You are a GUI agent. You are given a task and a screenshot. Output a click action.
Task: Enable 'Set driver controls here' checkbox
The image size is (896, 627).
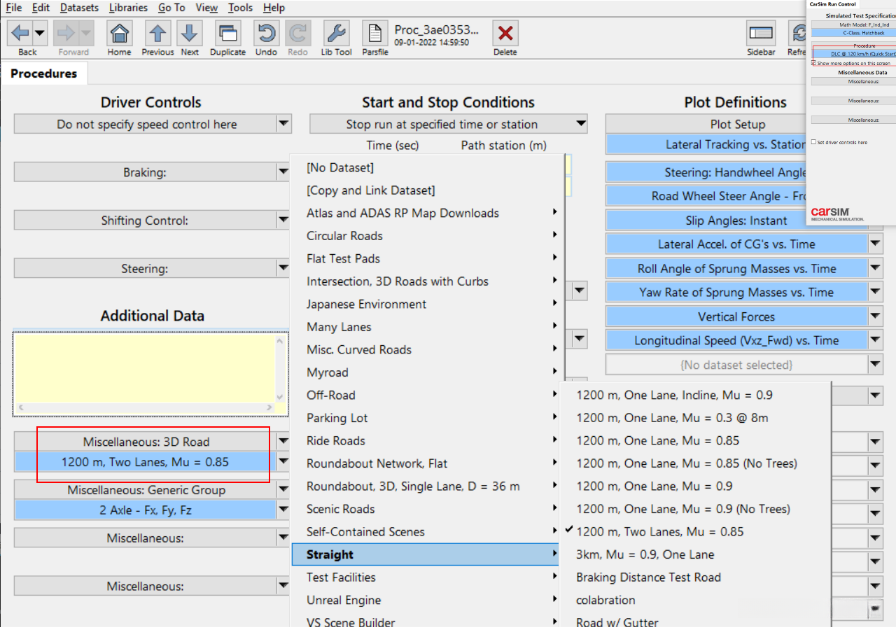(x=813, y=142)
